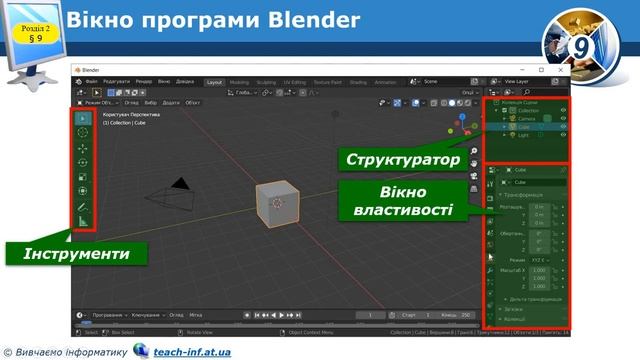
Task: Open the Edit menu
Action: 116,82
